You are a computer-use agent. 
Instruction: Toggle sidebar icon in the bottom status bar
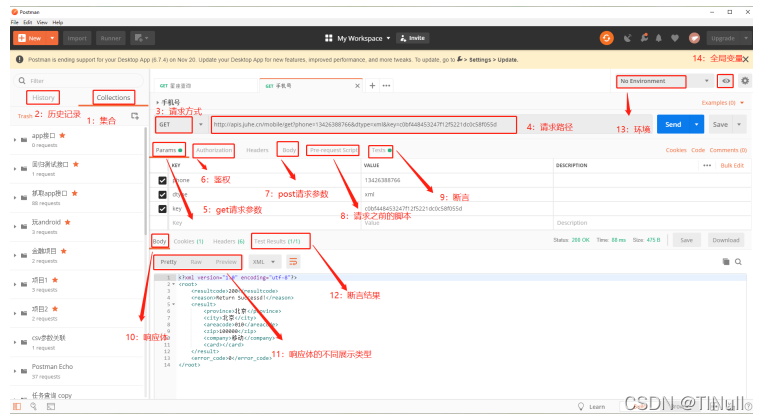tap(17, 406)
